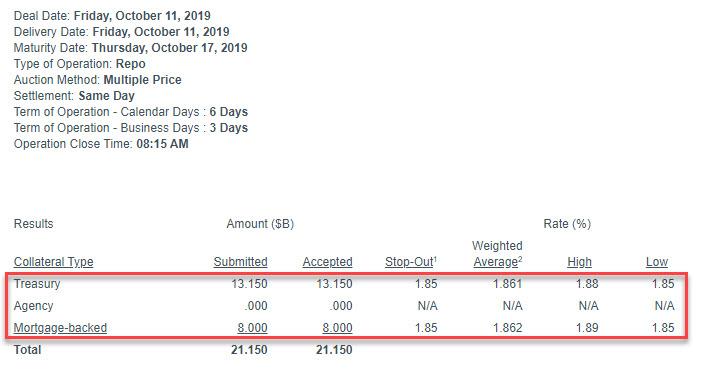
Task: Open the Mortgage-backed collateral link
Action: pos(60,328)
